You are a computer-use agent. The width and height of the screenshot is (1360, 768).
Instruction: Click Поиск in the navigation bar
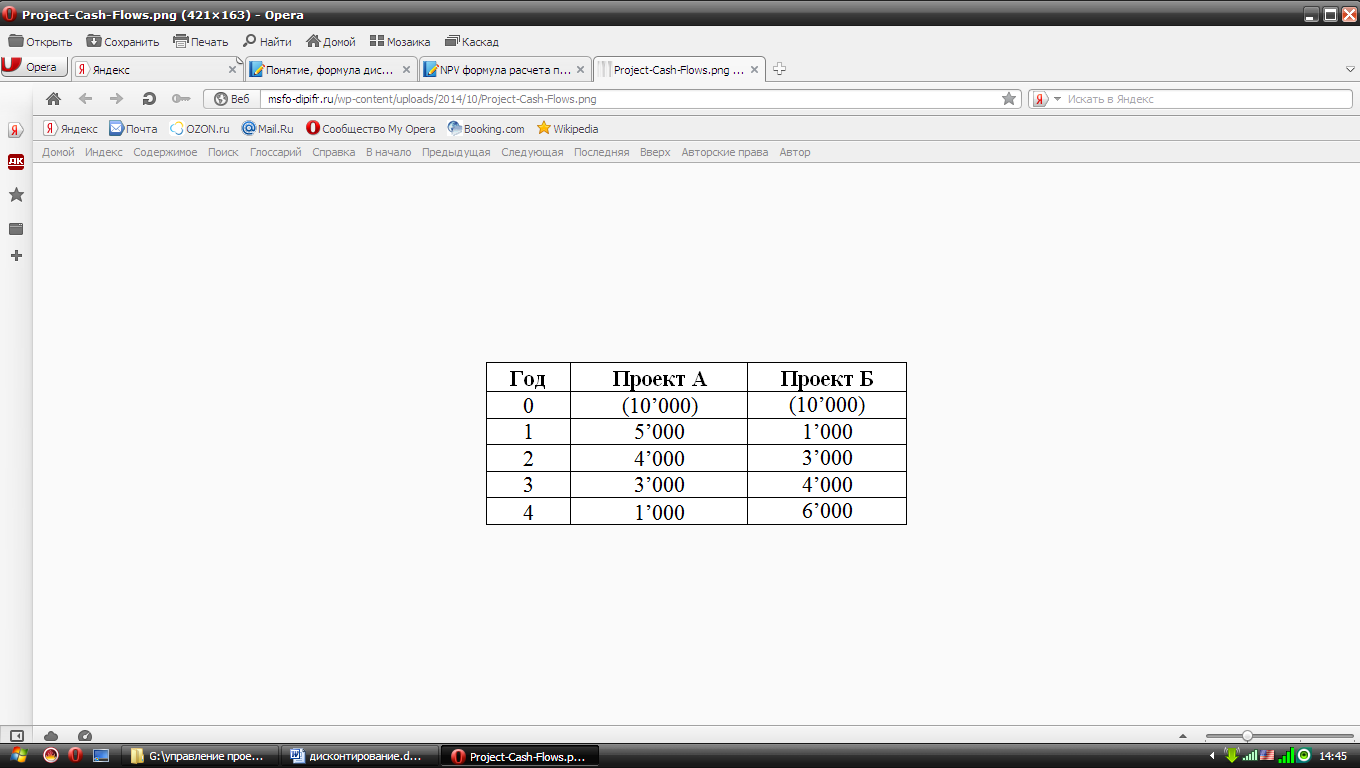[x=223, y=152]
